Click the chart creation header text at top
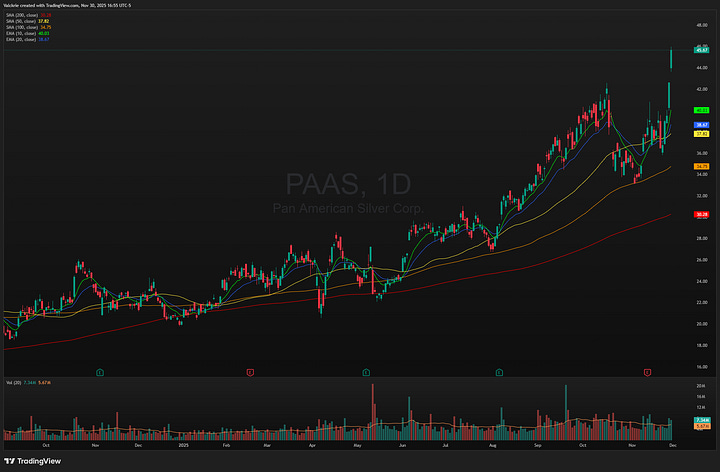The height and width of the screenshot is (472, 720). pos(68,6)
